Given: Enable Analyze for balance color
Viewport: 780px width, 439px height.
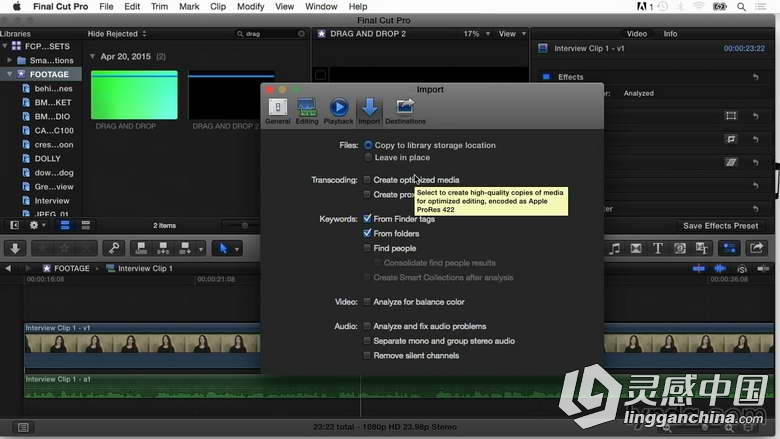Looking at the screenshot, I should pos(367,302).
